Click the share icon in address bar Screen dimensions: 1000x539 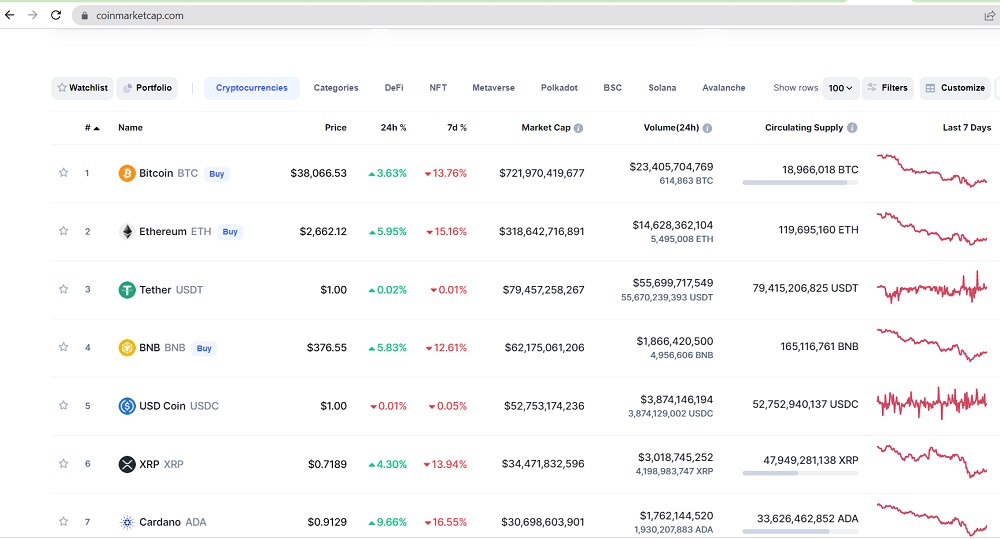[x=989, y=16]
